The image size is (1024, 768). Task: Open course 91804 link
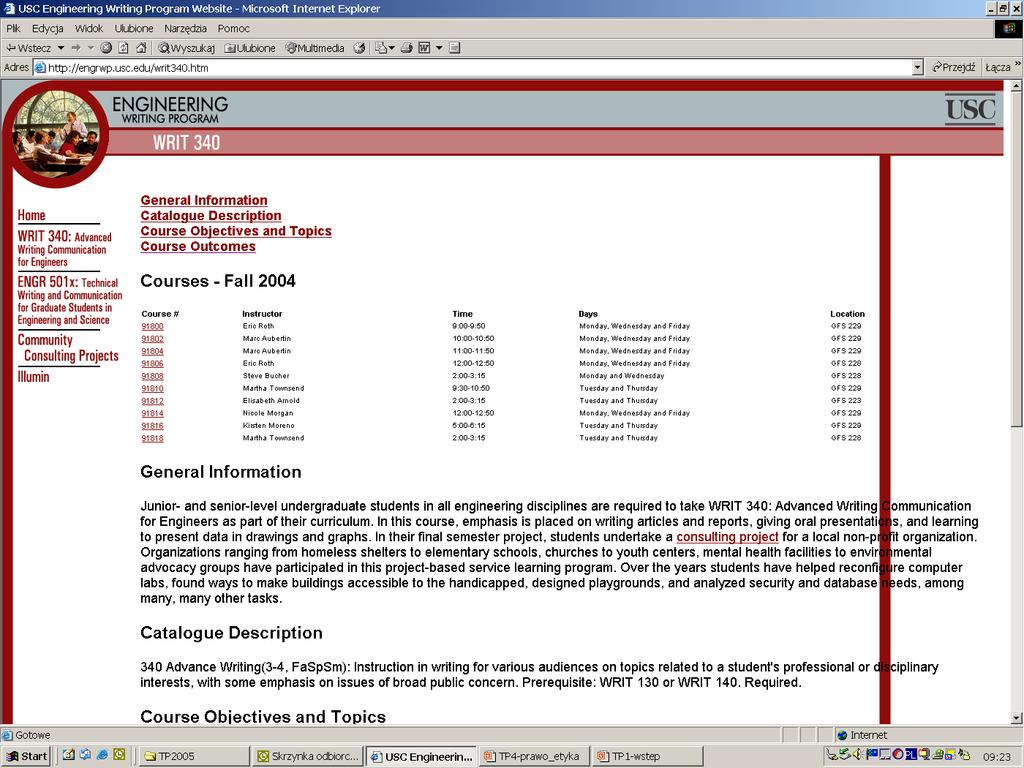pos(152,351)
